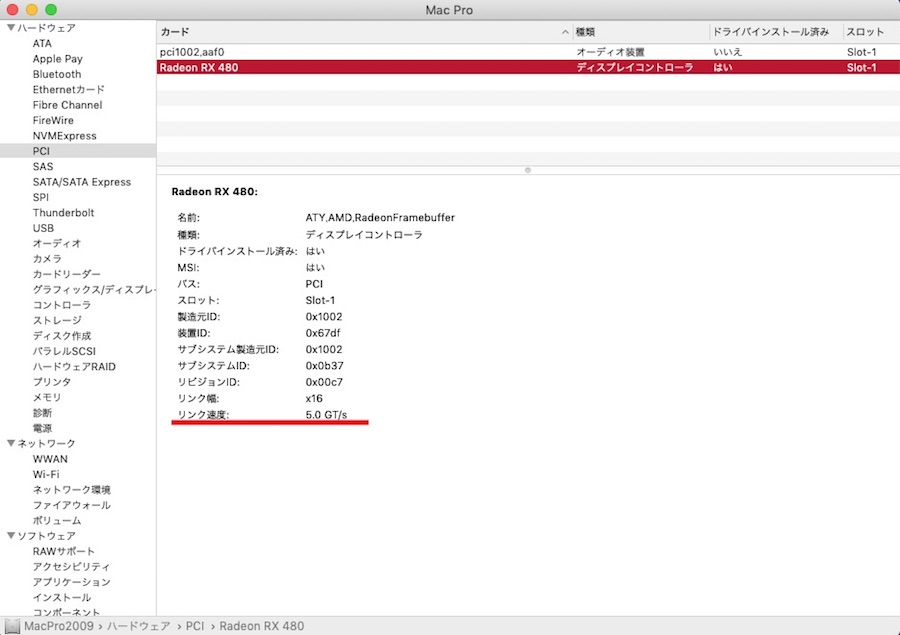The width and height of the screenshot is (900, 635).
Task: Select アプリケーション in the sidebar
Action: pos(72,582)
